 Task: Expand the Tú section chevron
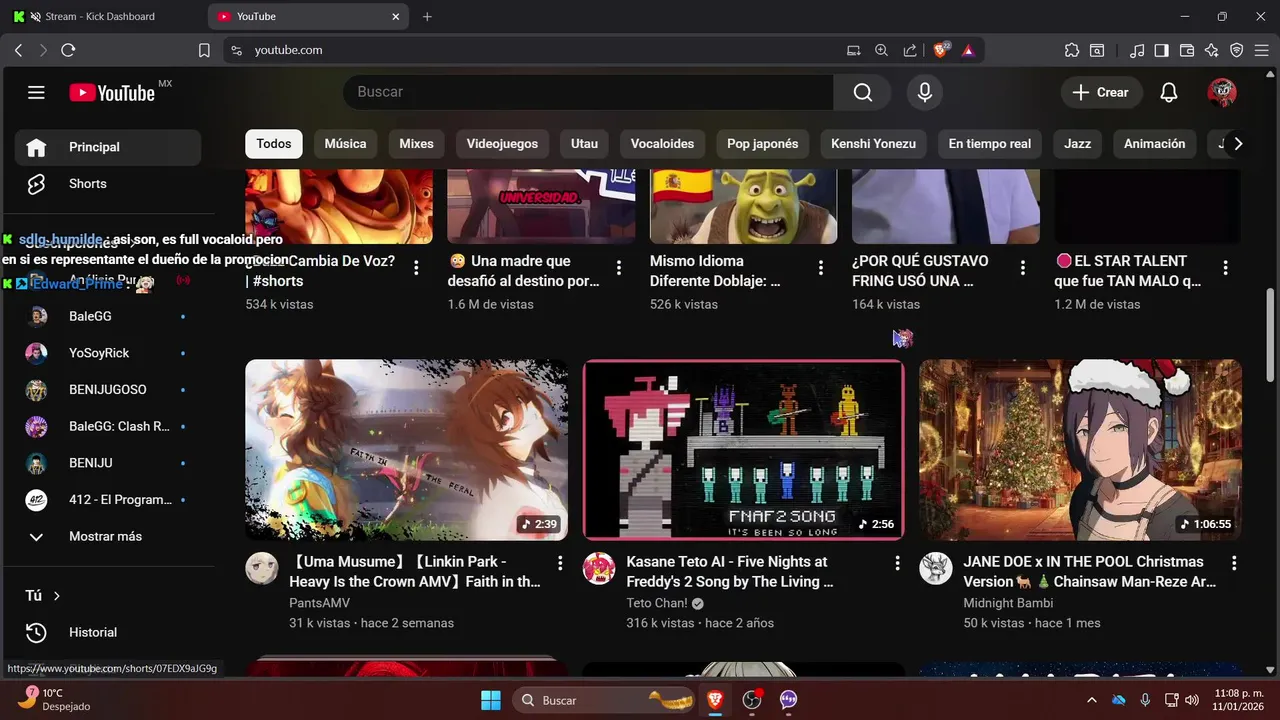point(57,596)
